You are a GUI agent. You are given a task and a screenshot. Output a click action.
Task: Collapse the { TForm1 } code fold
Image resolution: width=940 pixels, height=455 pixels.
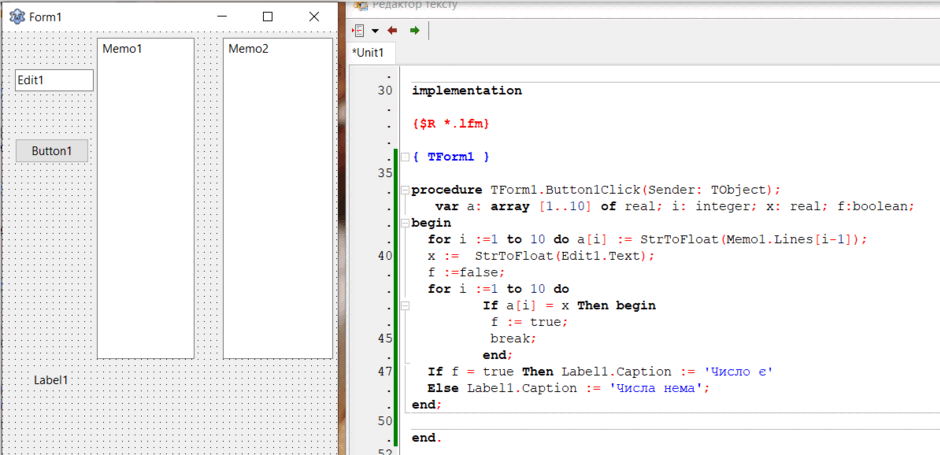[406, 157]
